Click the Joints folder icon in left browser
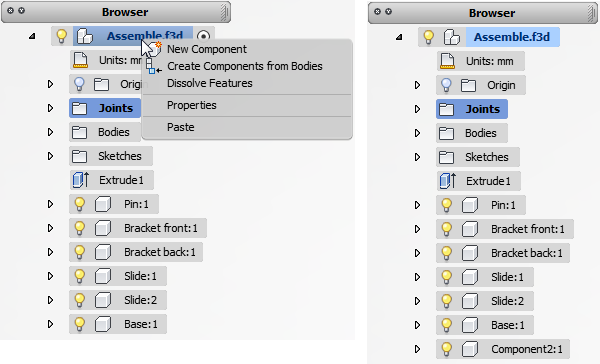 point(80,108)
